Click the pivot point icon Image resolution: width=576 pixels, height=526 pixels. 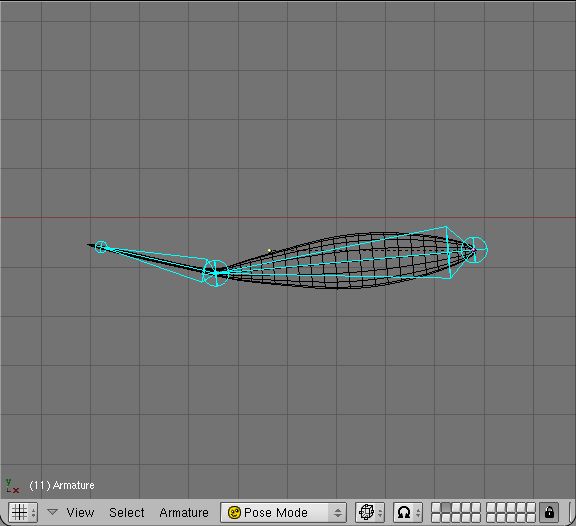404,512
